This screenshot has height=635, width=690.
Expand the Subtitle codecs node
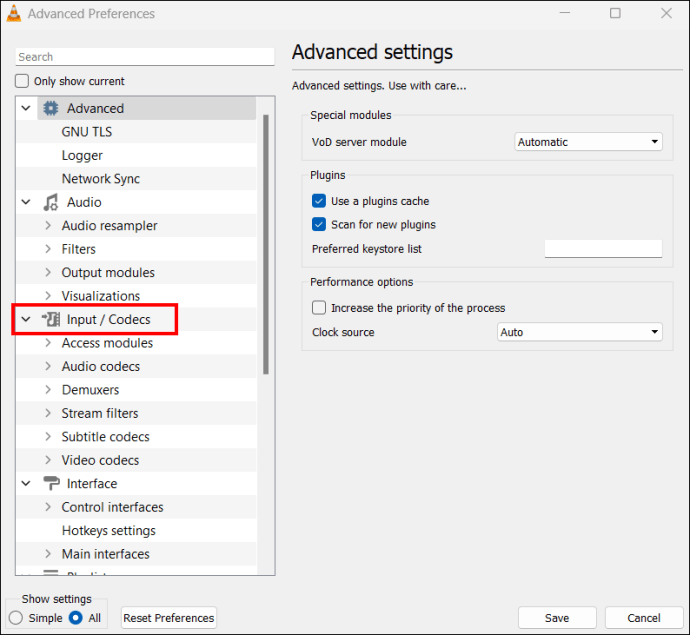(48, 436)
